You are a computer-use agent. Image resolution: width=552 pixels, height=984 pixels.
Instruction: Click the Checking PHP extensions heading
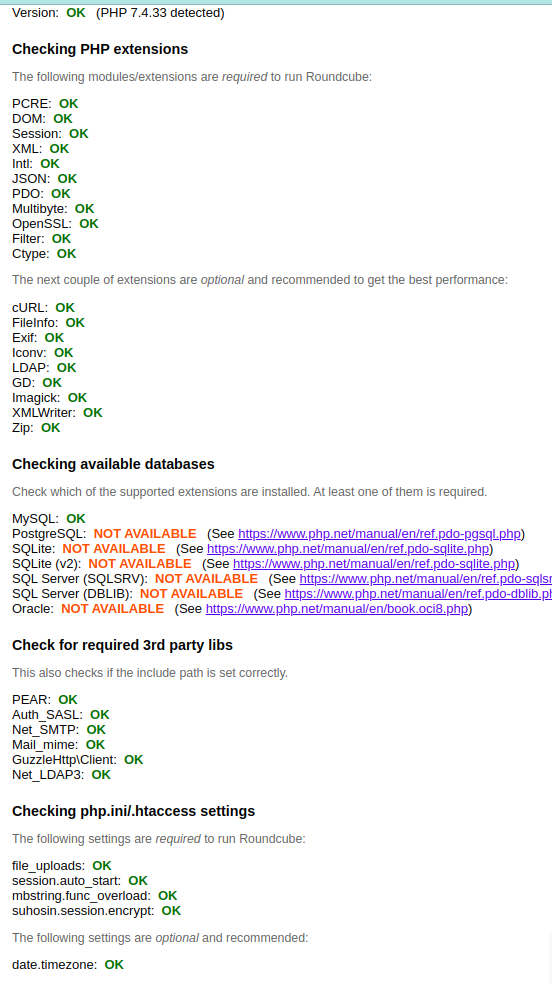tap(100, 49)
